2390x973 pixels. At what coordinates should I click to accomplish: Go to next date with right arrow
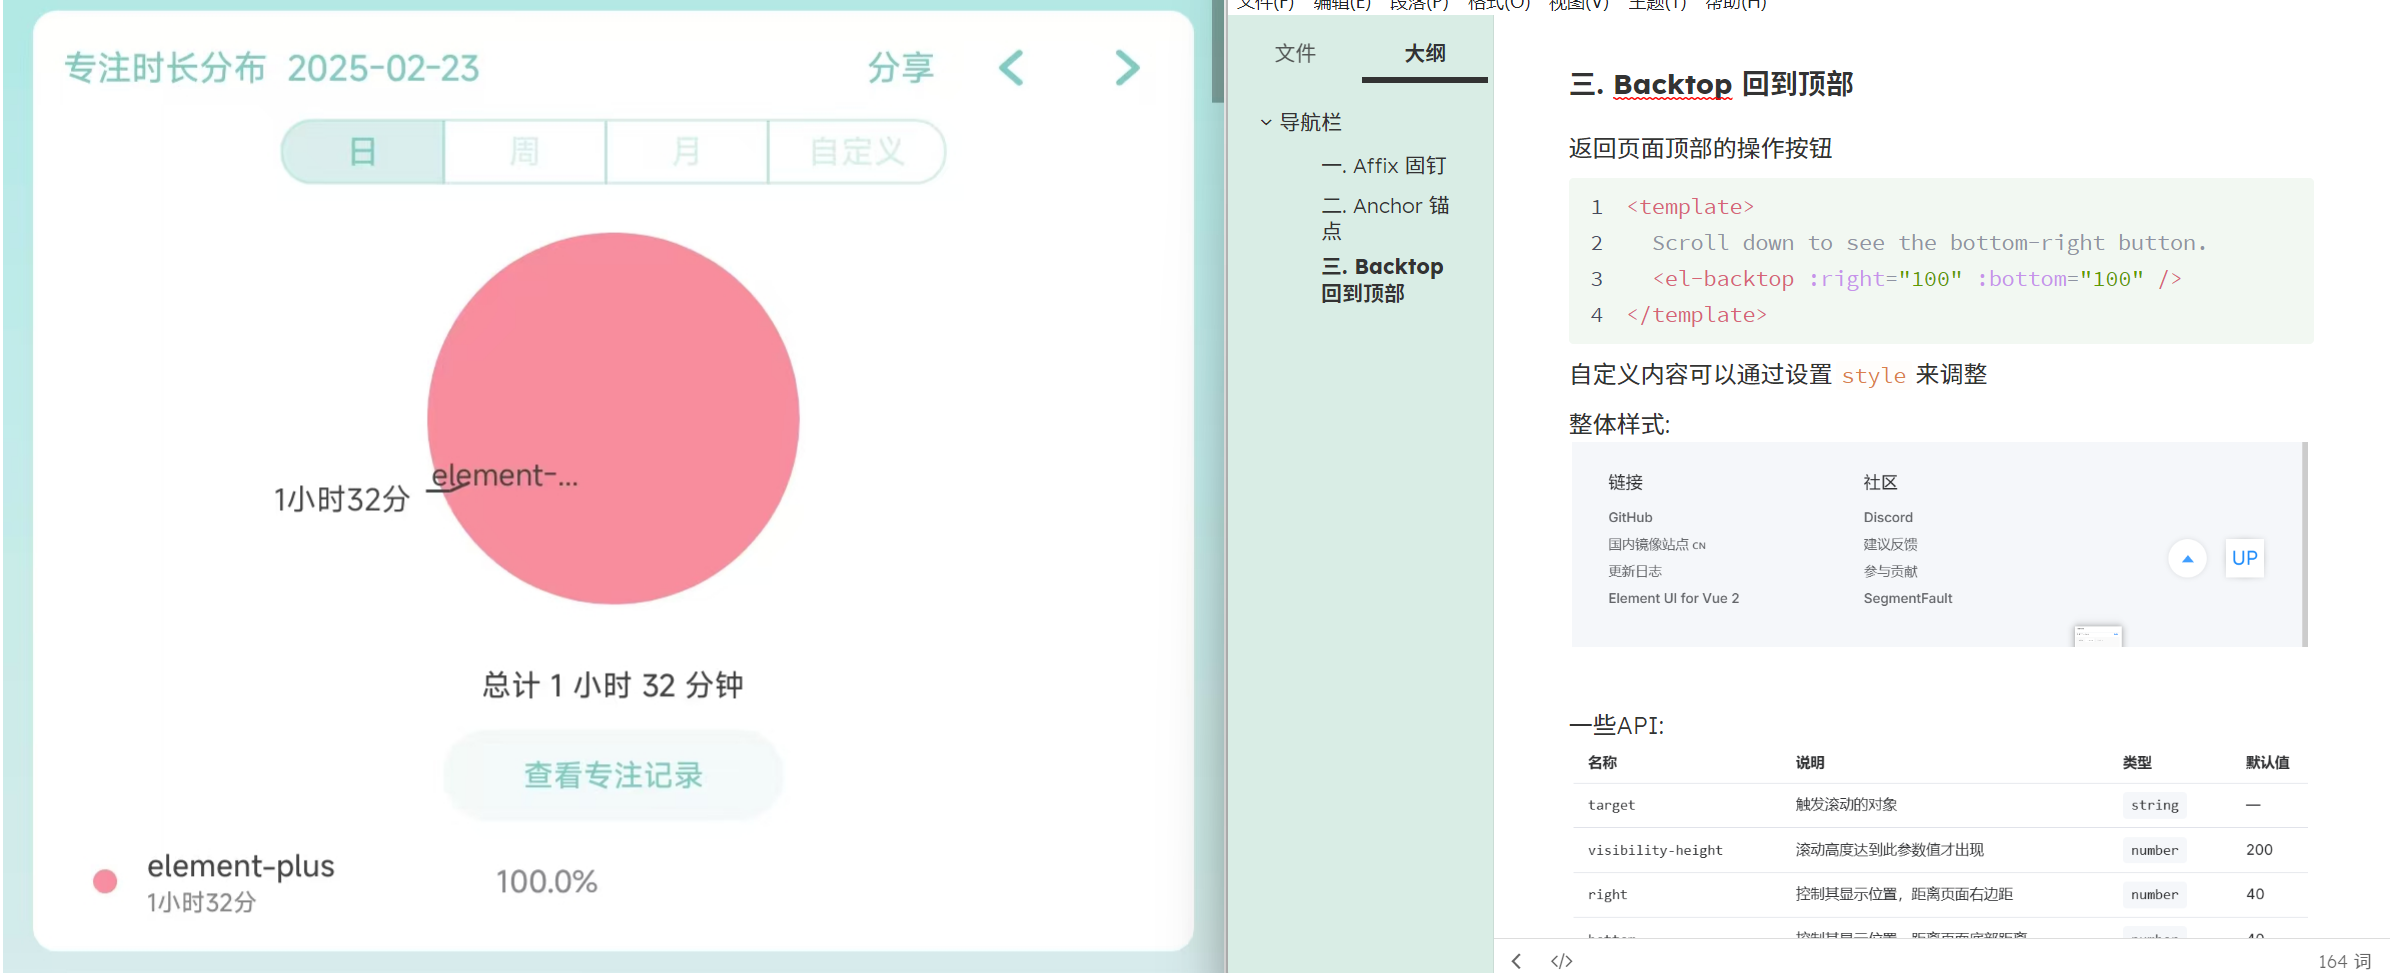1127,68
